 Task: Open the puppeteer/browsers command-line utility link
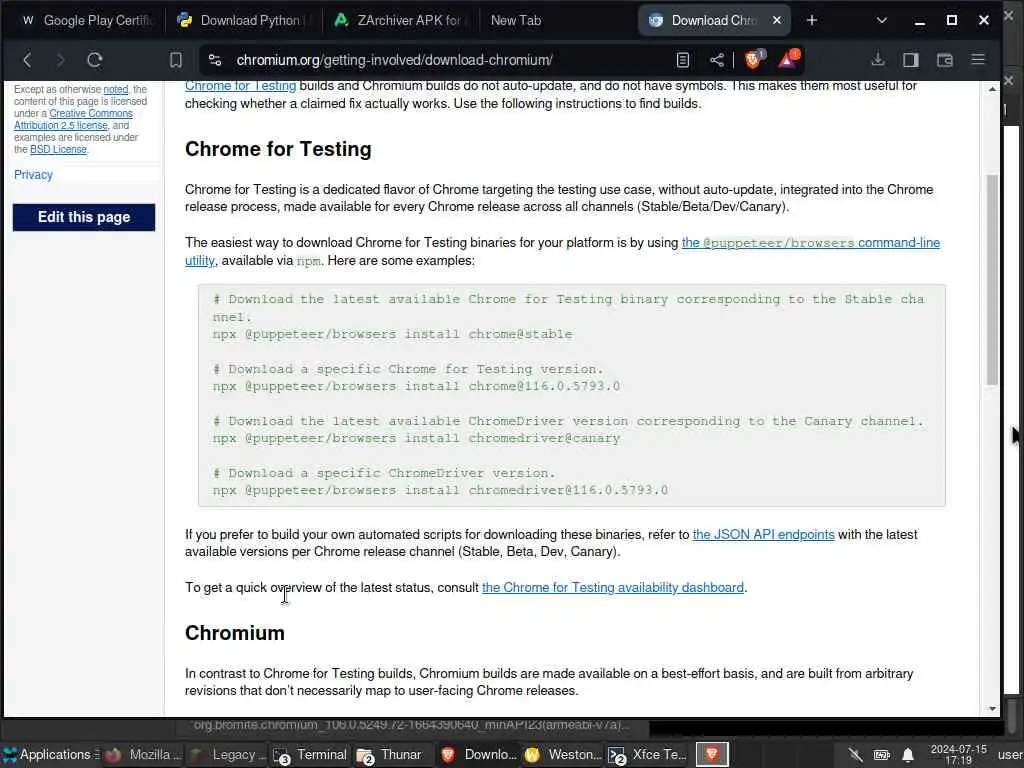coord(810,243)
